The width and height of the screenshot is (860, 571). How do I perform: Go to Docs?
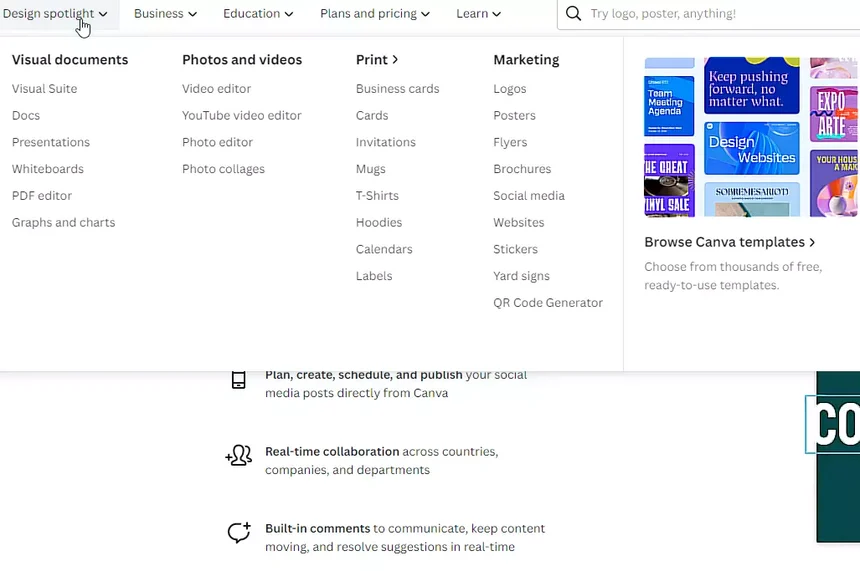tap(26, 115)
